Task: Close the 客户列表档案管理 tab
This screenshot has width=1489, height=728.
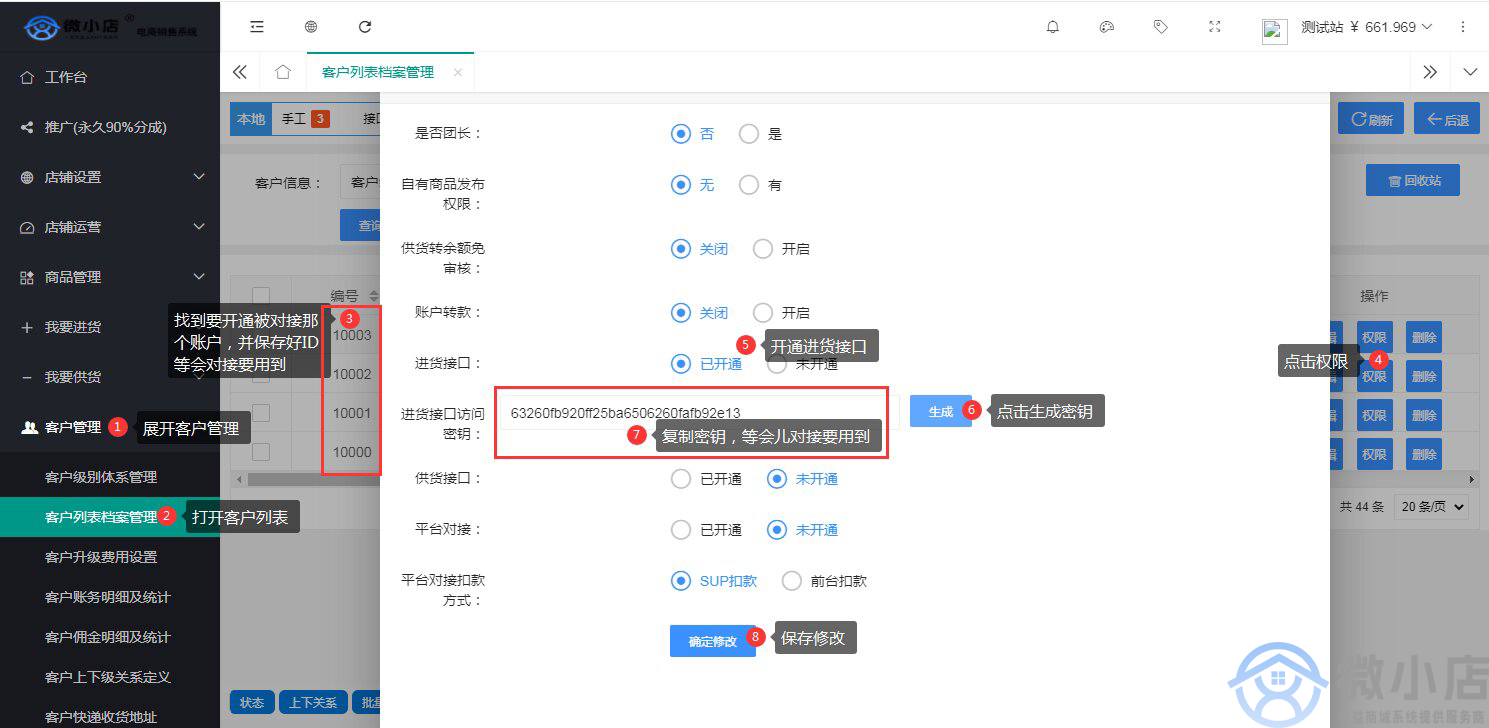Action: 458,72
